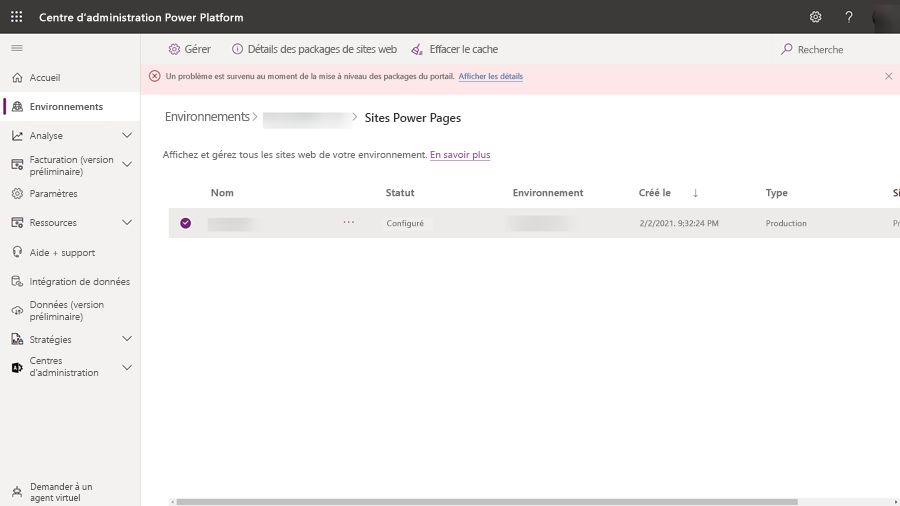Sort by the Type column header
This screenshot has width=900, height=506.
pyautogui.click(x=777, y=193)
